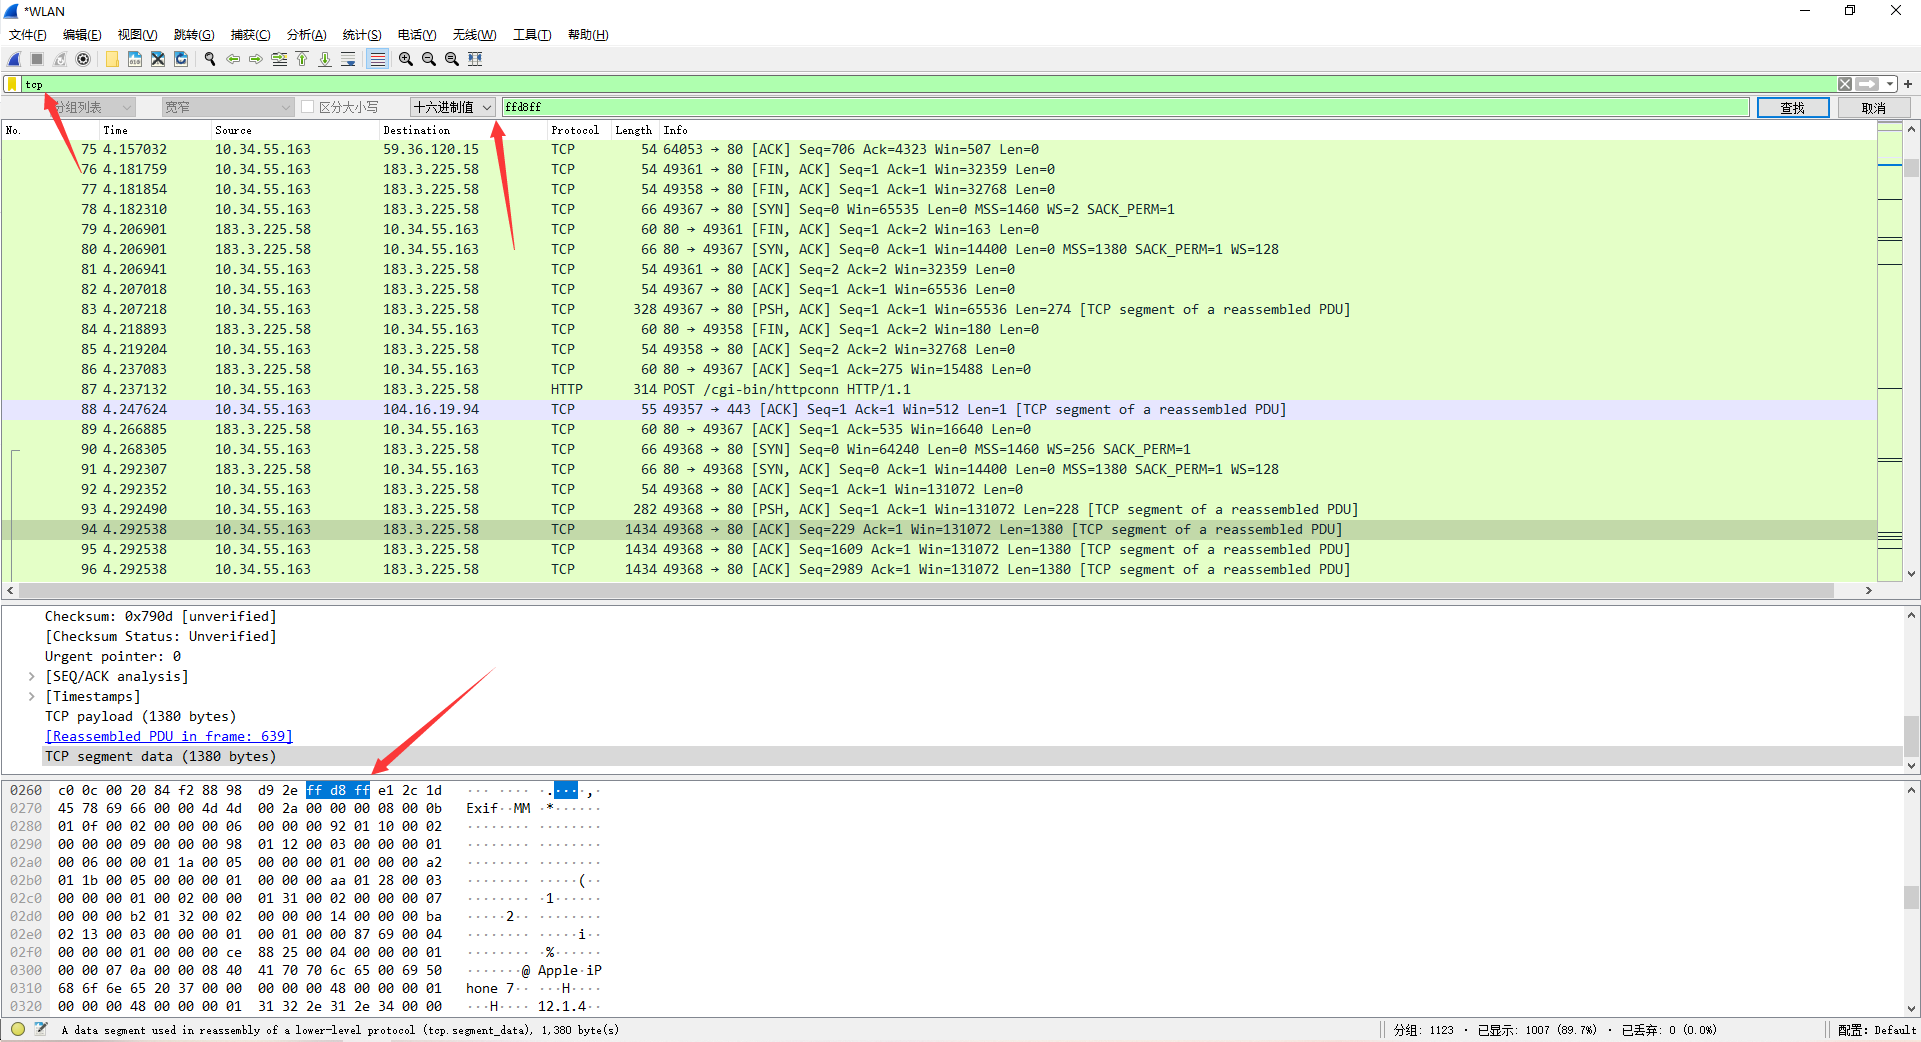Viewport: 1921px width, 1042px height.
Task: Stop the running capture
Action: coord(37,59)
